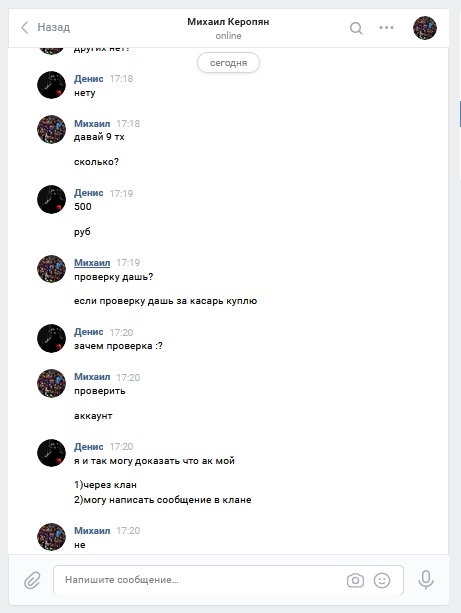
Task: Open the three-dots actions menu
Action: 386,27
